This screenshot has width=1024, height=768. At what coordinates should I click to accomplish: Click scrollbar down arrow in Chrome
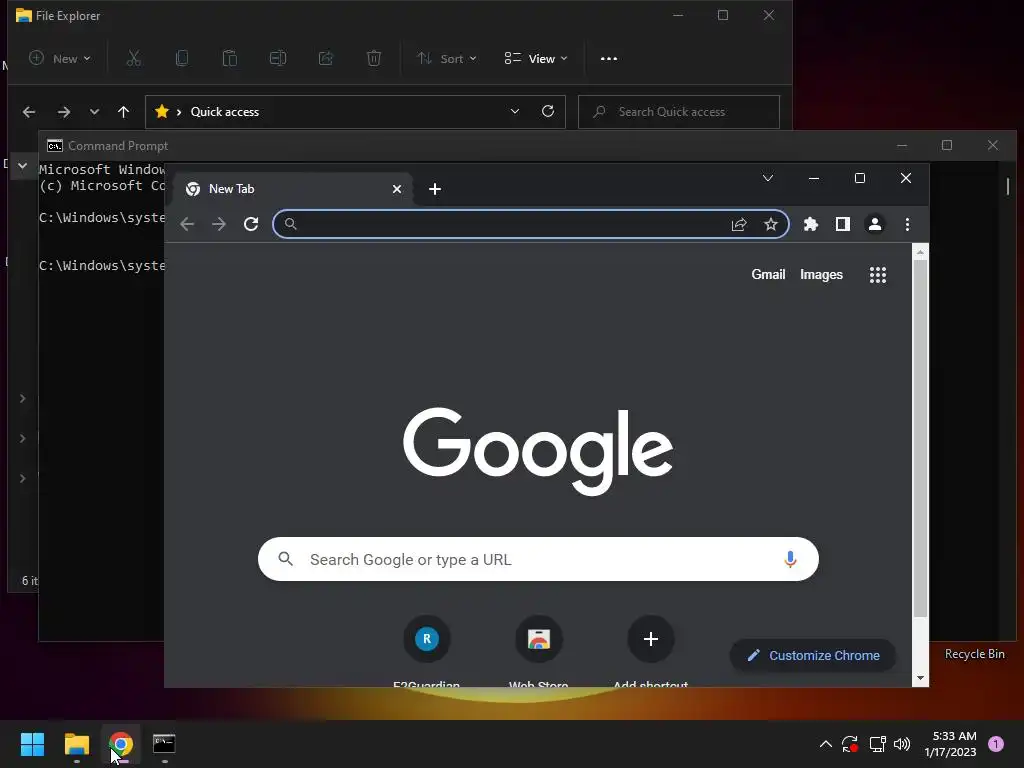pyautogui.click(x=920, y=678)
